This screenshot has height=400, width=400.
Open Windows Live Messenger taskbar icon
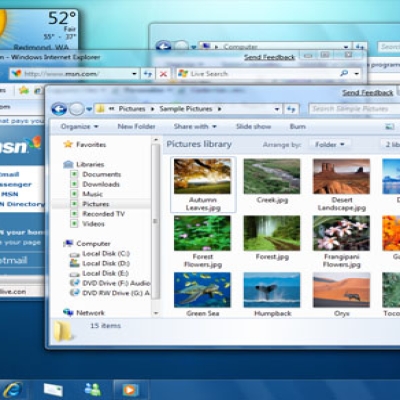(93, 390)
